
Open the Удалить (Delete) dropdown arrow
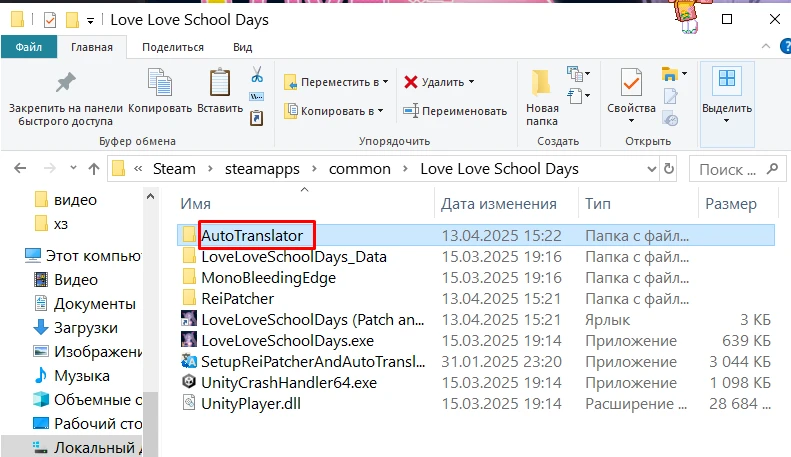471,82
